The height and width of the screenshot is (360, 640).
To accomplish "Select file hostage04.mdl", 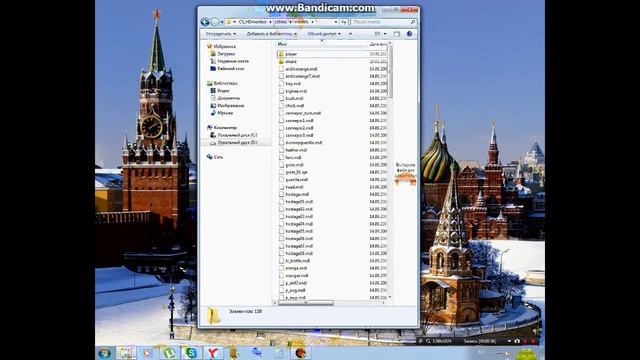I will (299, 224).
